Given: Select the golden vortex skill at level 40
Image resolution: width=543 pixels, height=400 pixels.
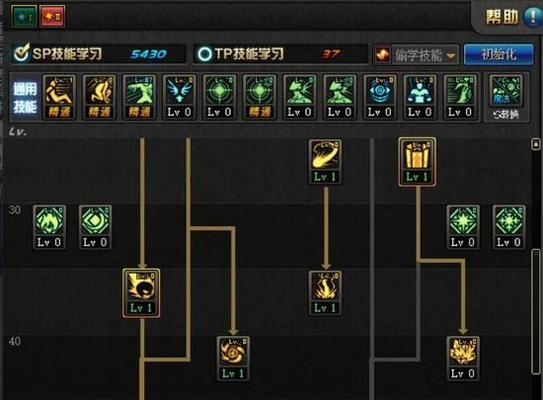Looking at the screenshot, I should [233, 358].
